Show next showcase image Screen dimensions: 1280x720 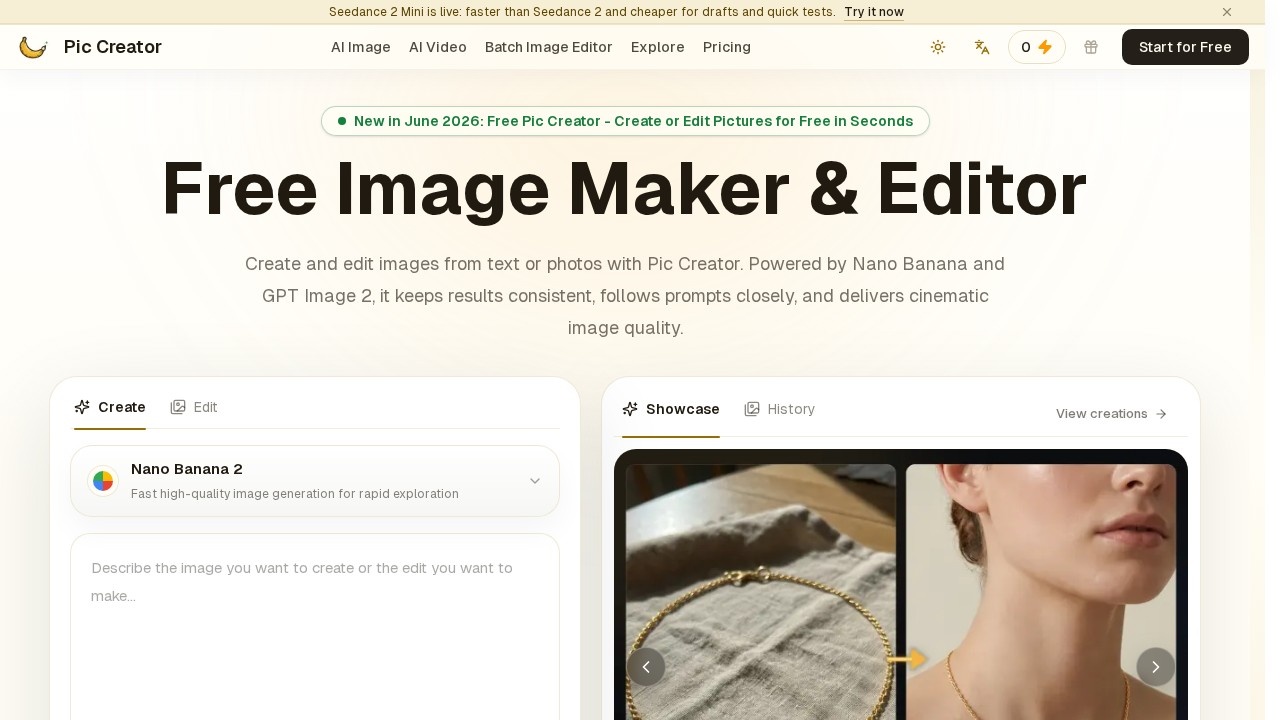pyautogui.click(x=1156, y=667)
